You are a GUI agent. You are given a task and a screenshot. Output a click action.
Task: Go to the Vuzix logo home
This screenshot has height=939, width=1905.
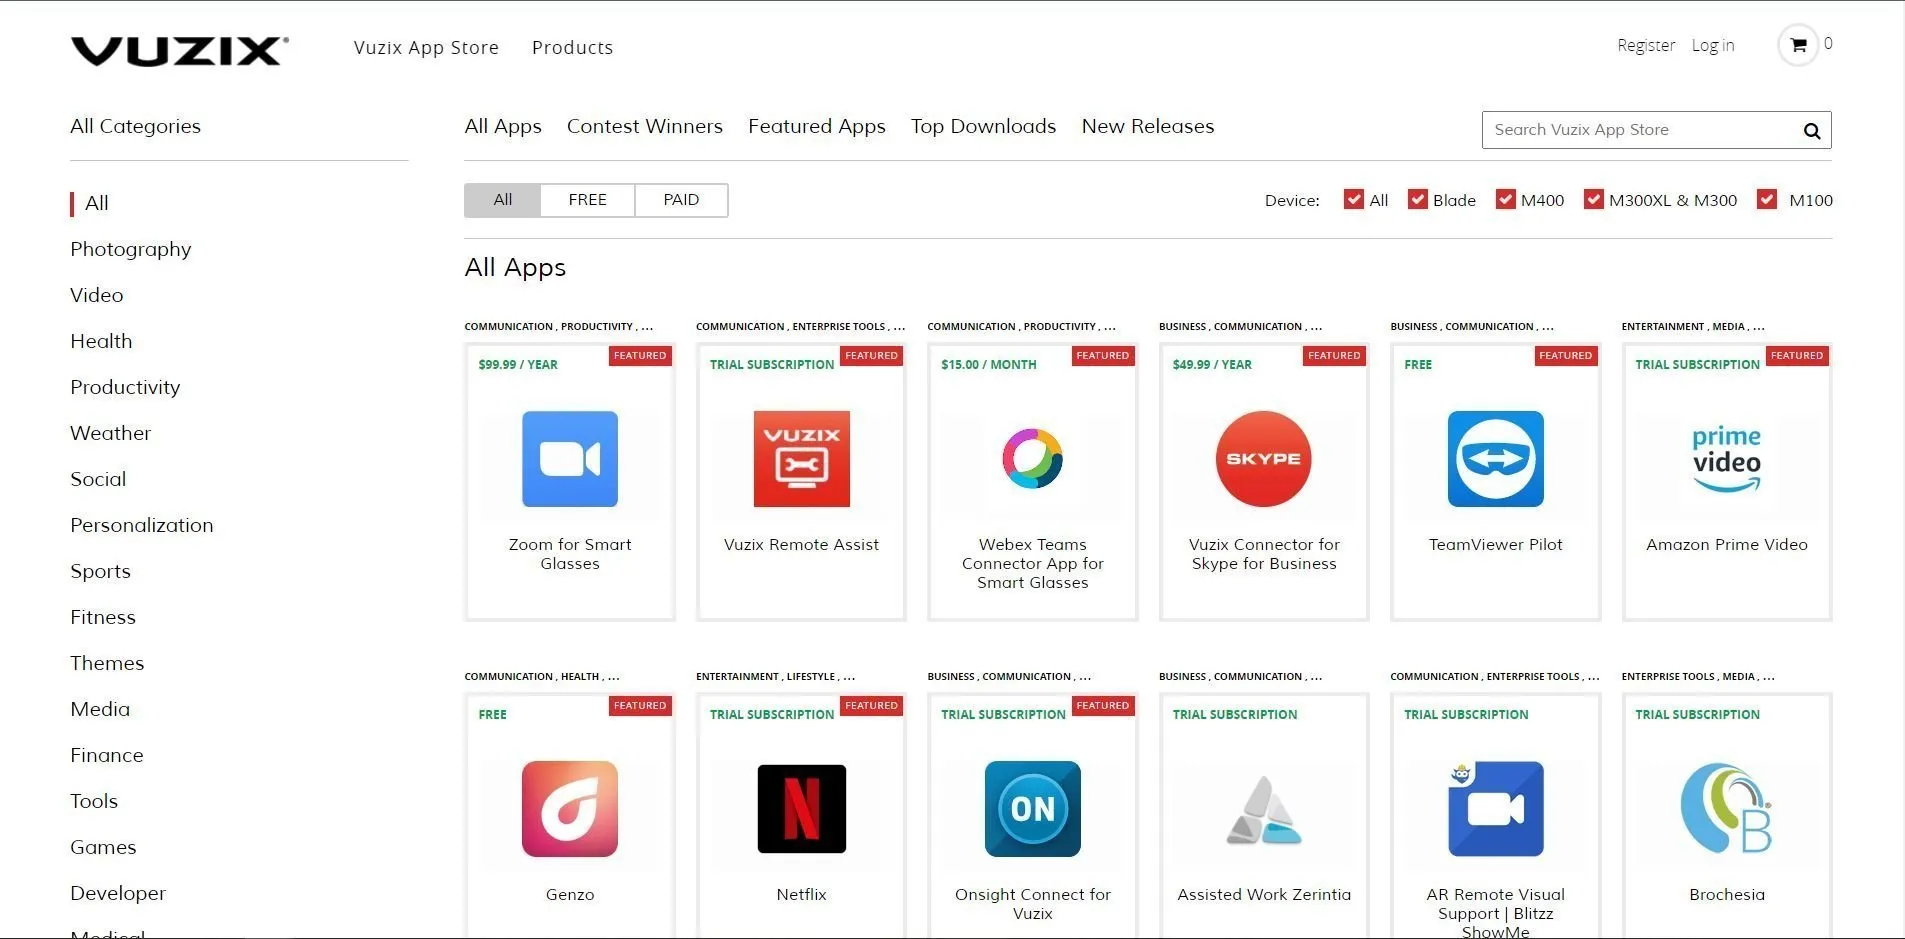pyautogui.click(x=180, y=51)
